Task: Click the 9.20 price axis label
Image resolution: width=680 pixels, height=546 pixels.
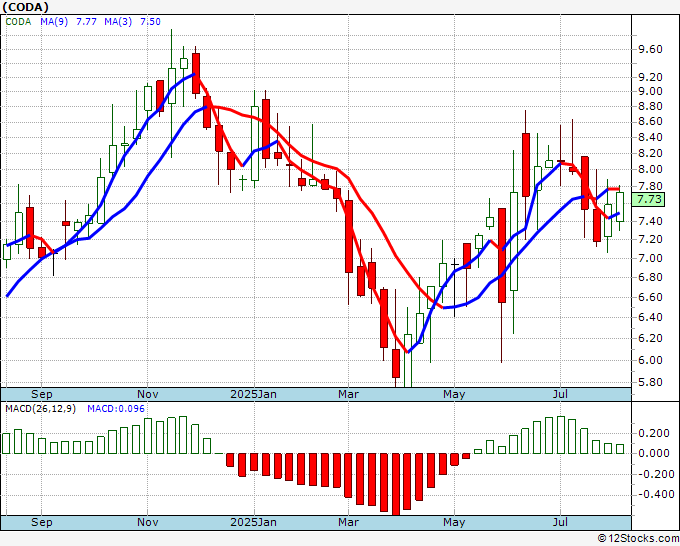Action: pyautogui.click(x=650, y=77)
